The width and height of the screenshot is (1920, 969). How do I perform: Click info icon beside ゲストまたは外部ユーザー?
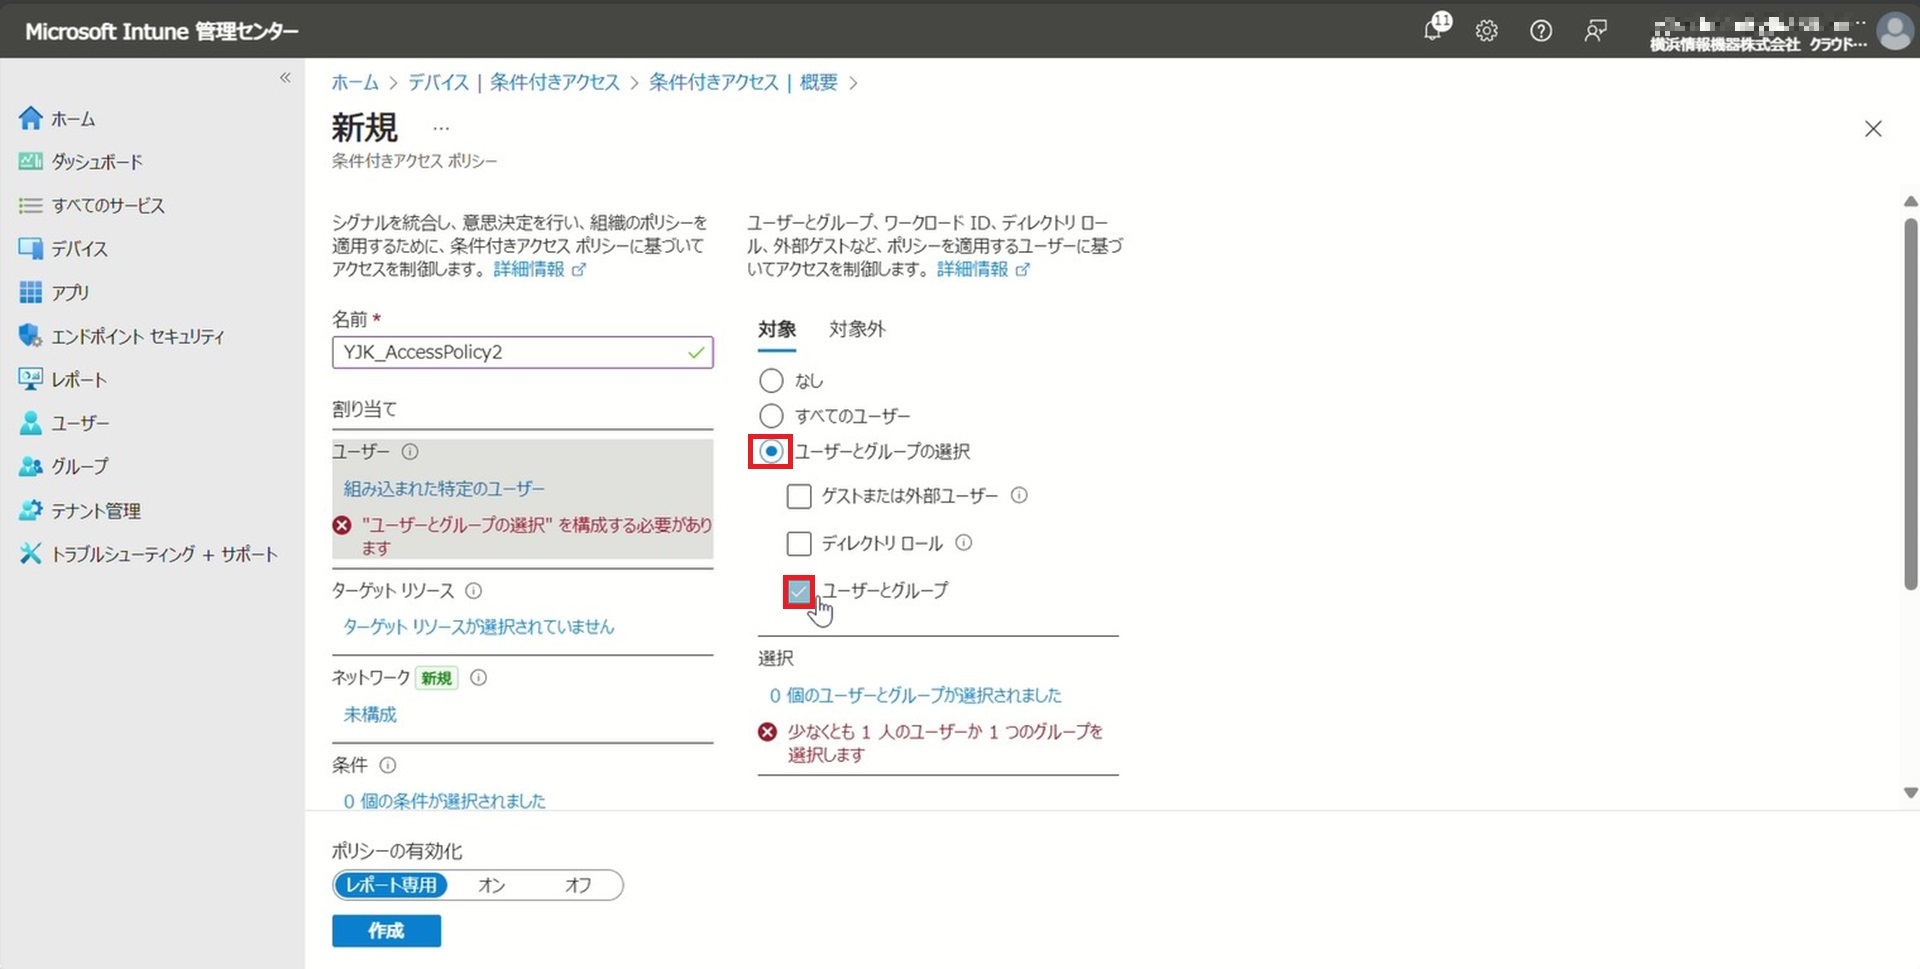coord(1019,496)
